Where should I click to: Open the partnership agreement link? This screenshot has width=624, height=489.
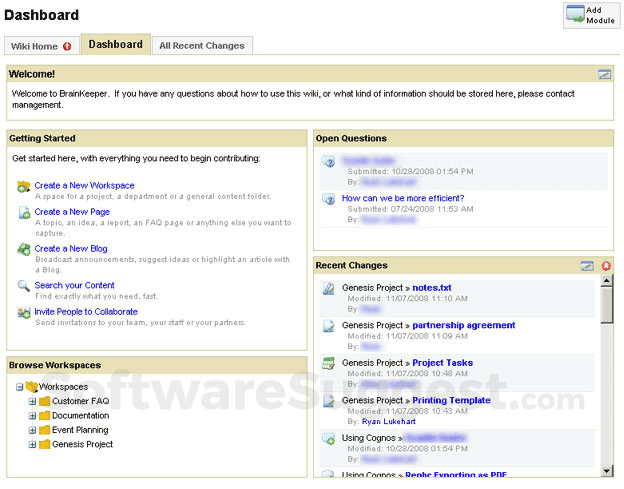click(463, 325)
